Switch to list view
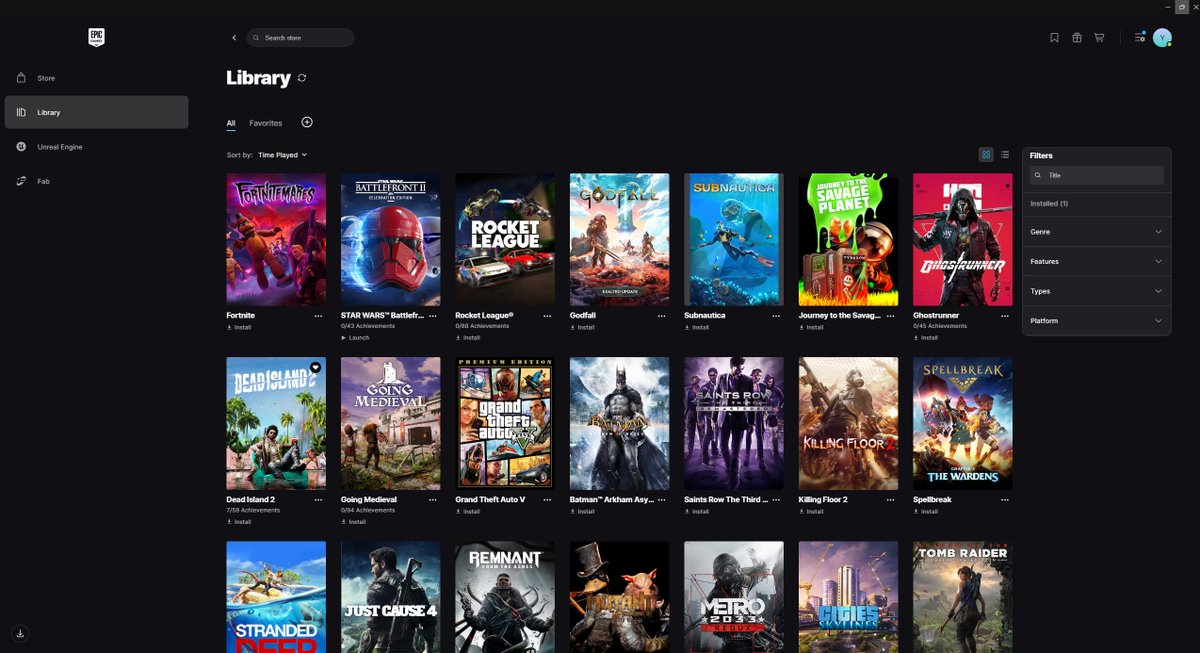 (x=1005, y=155)
